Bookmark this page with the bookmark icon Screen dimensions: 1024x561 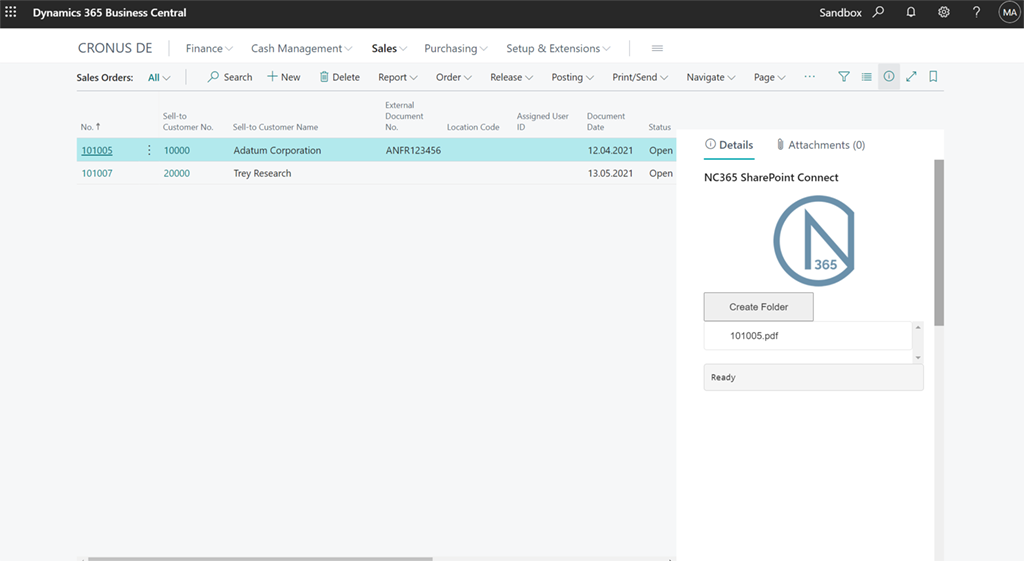coord(933,77)
